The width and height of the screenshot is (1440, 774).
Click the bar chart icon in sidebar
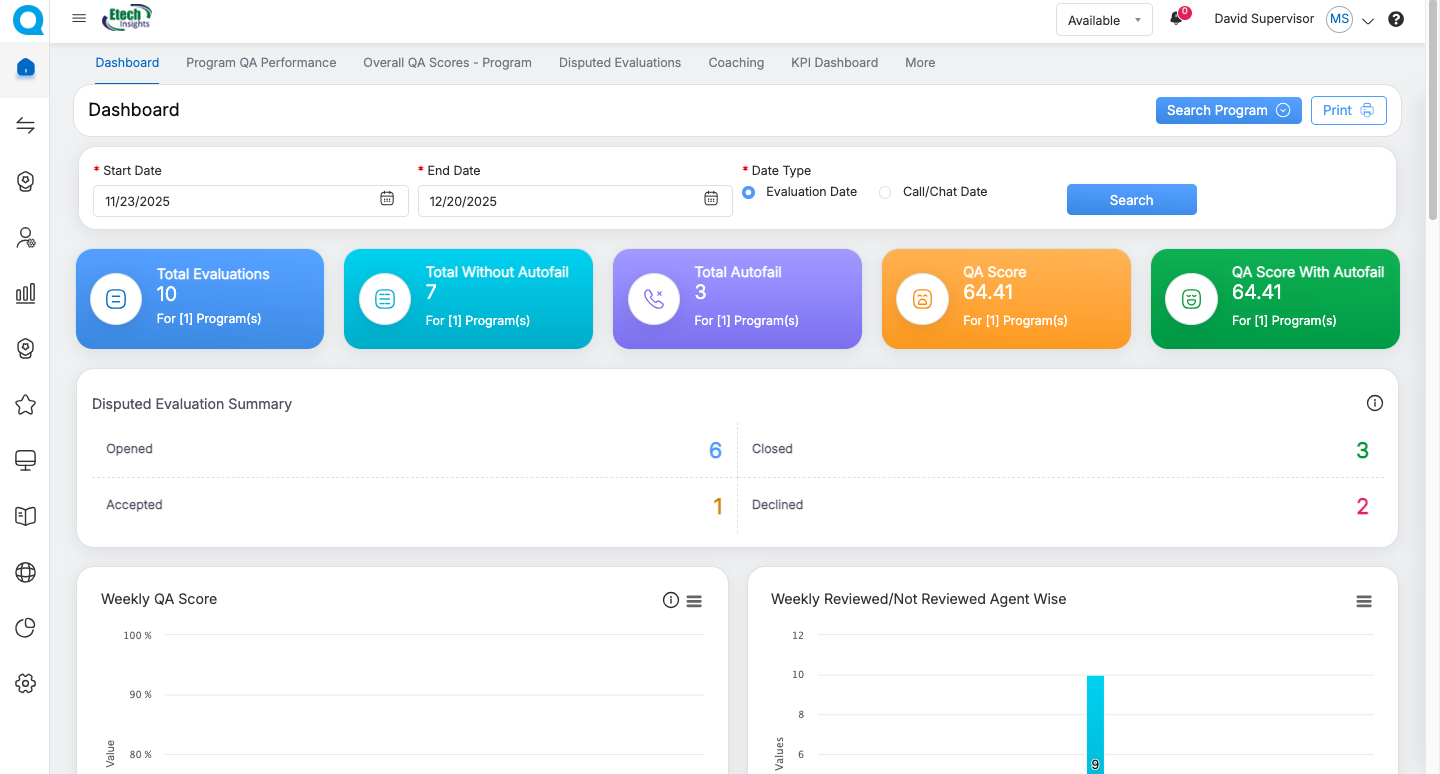coord(26,293)
